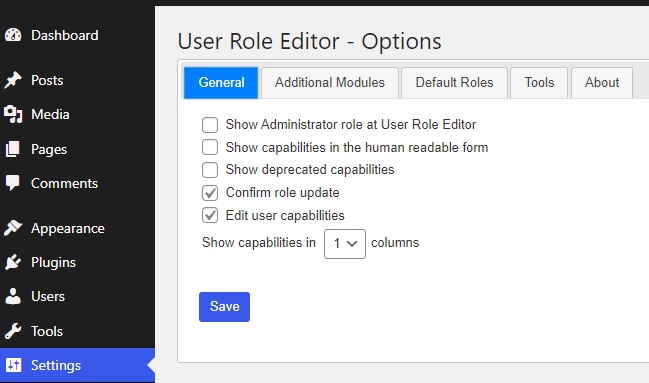The width and height of the screenshot is (649, 383).
Task: Open Posts menu label in sidebar
Action: click(x=47, y=80)
